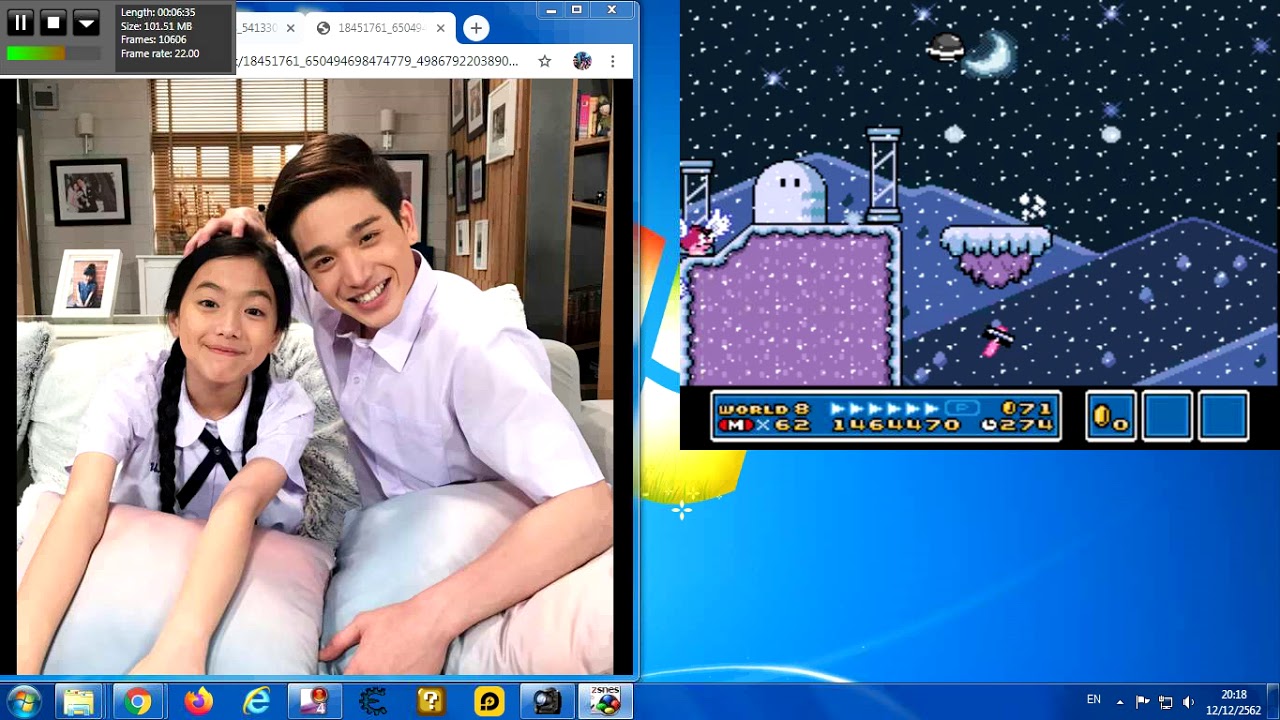The image size is (1280, 720).
Task: Click the recorder Frame rate 22.00 readout
Action: pos(160,54)
